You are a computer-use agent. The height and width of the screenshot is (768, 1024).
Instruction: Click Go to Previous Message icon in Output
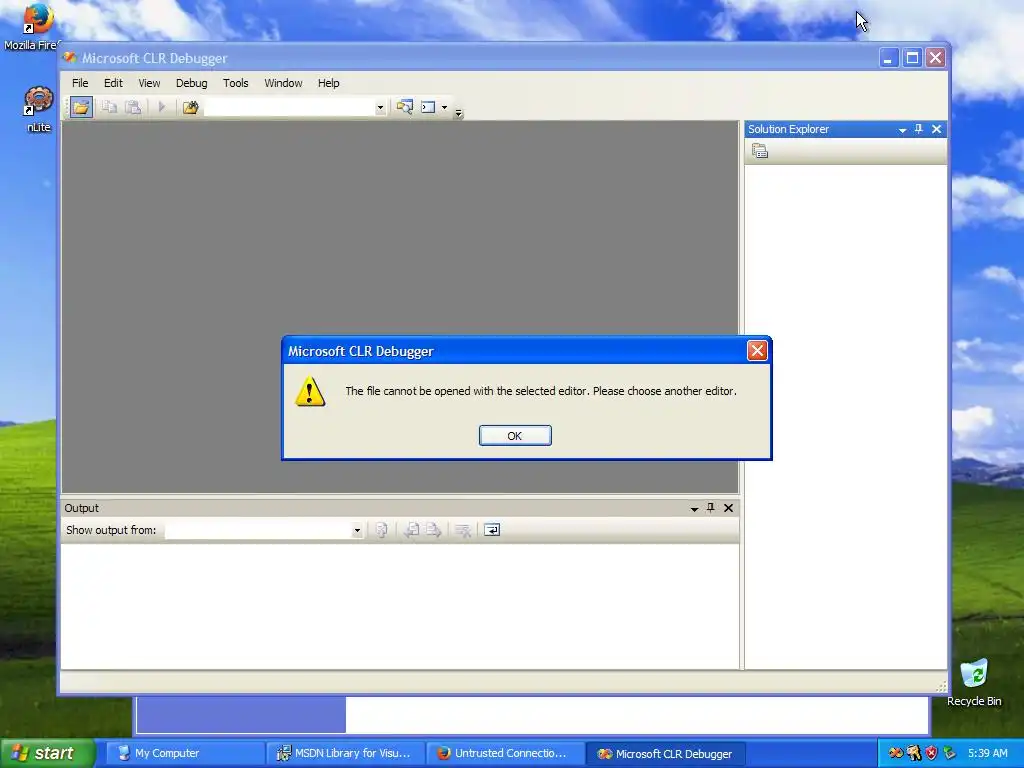[x=411, y=530]
